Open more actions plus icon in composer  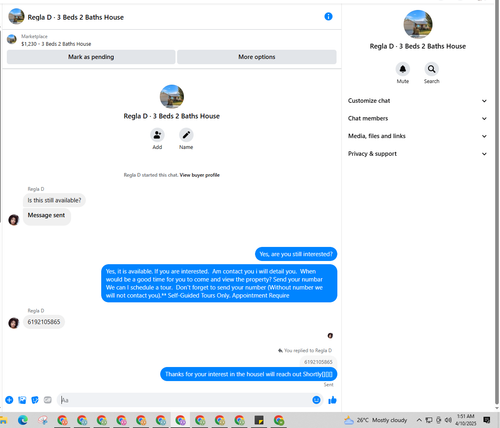point(9,400)
